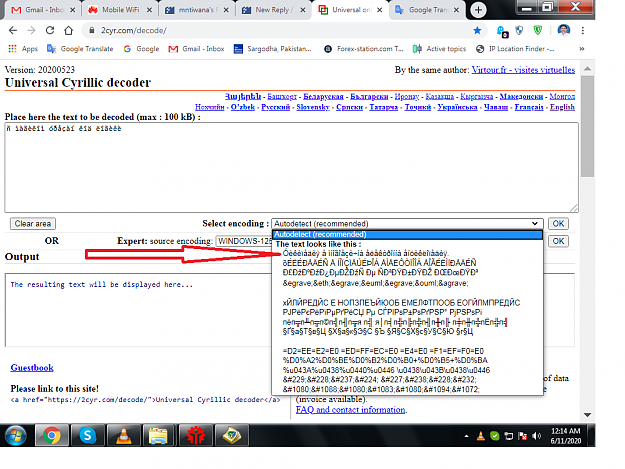Image resolution: width=625 pixels, height=469 pixels.
Task: Open the Guestbook link
Action: pos(32,367)
